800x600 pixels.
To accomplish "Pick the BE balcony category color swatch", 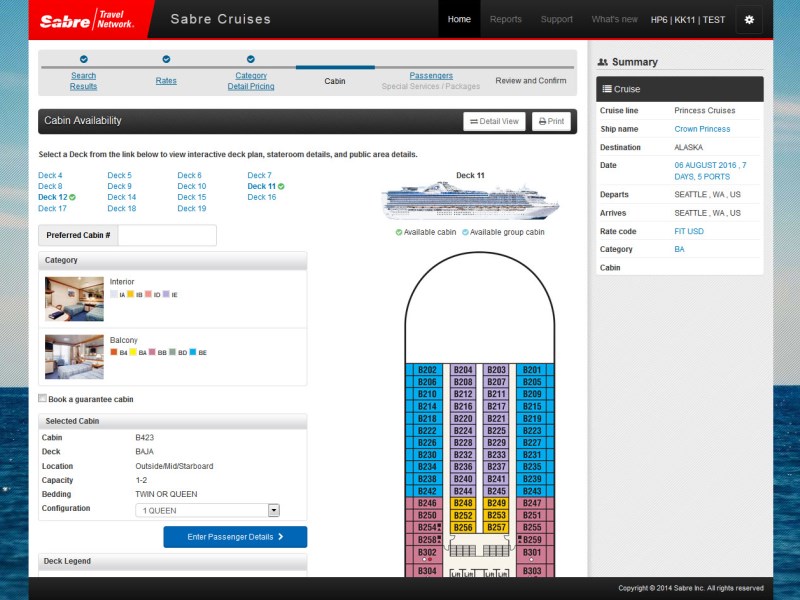I will point(193,352).
